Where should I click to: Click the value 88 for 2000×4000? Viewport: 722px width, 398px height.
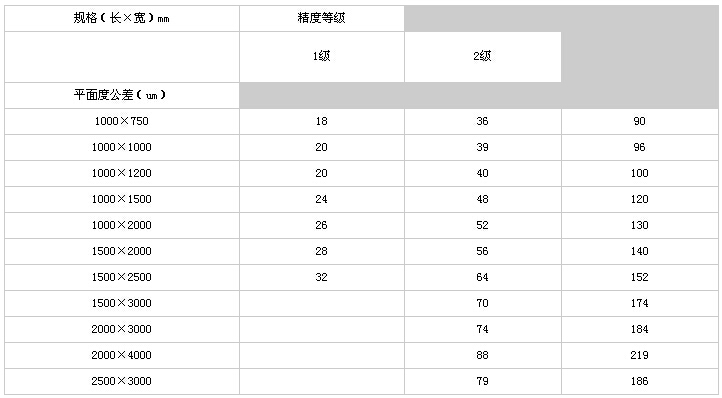tap(483, 355)
